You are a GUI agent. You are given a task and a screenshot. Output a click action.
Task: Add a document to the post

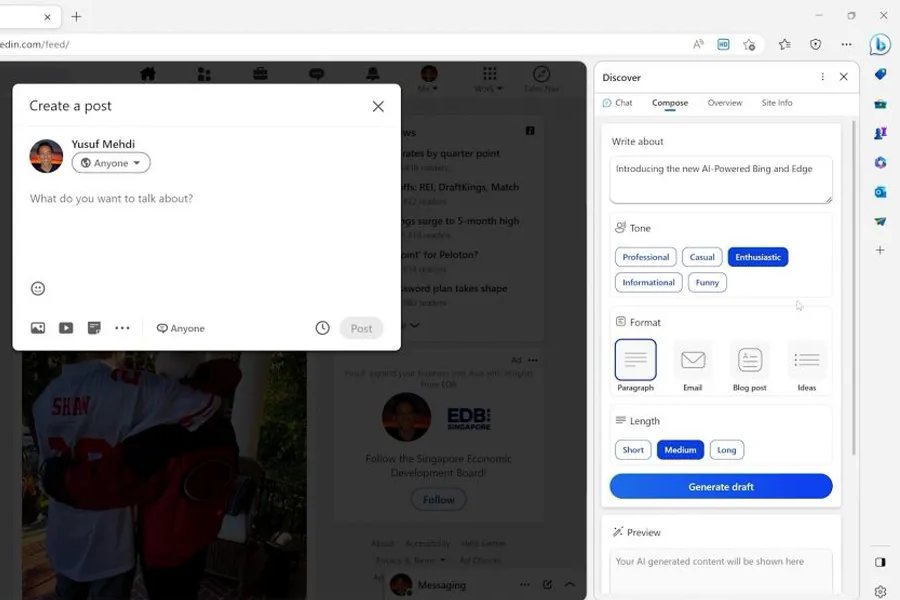(x=94, y=328)
